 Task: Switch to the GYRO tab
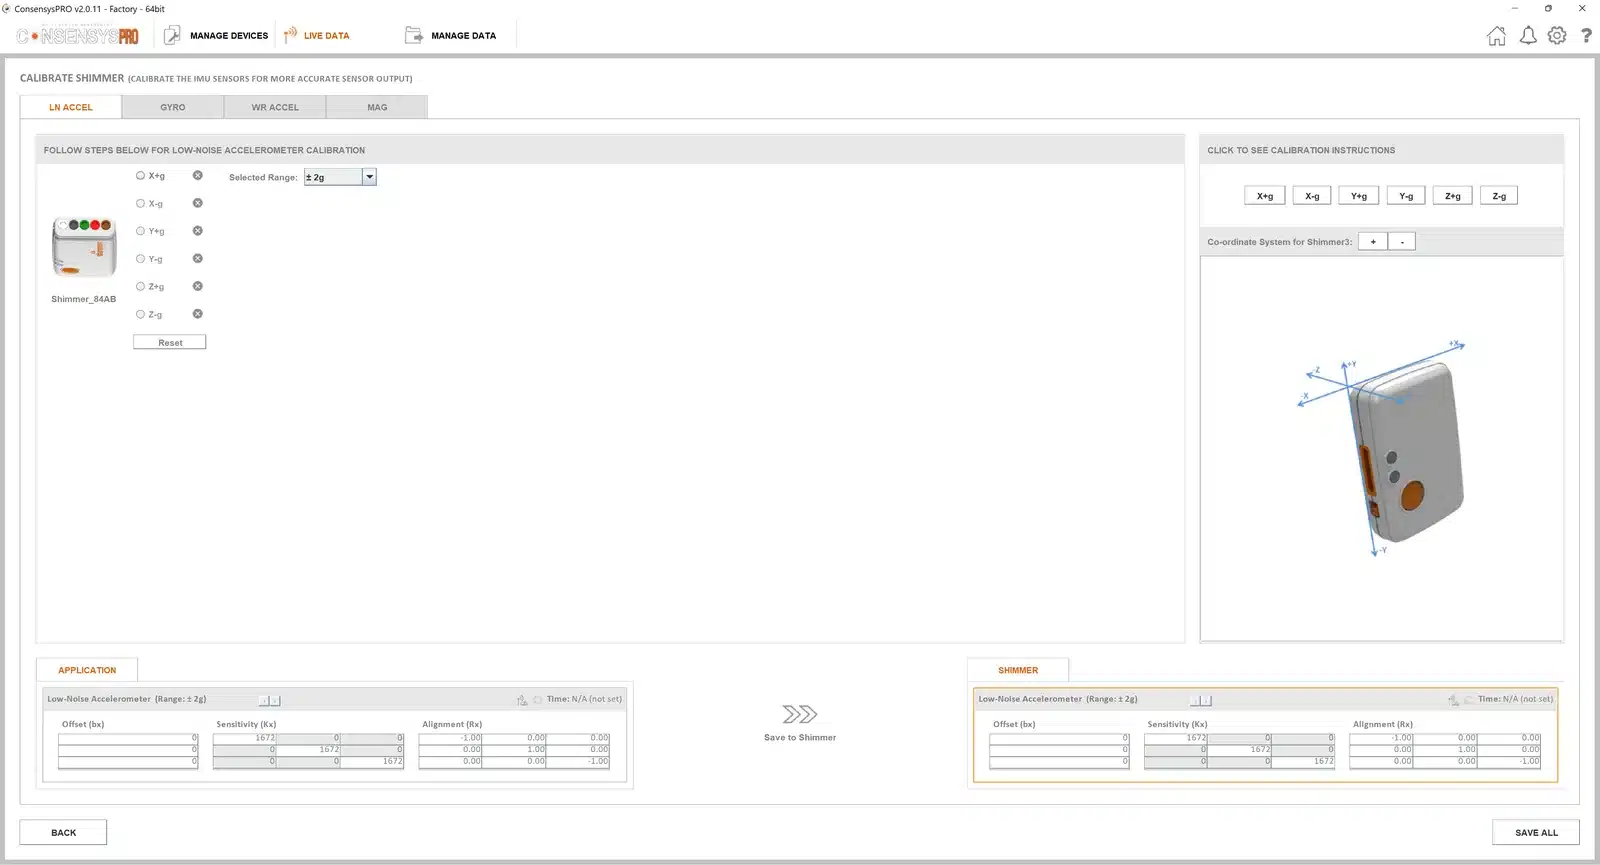173,107
